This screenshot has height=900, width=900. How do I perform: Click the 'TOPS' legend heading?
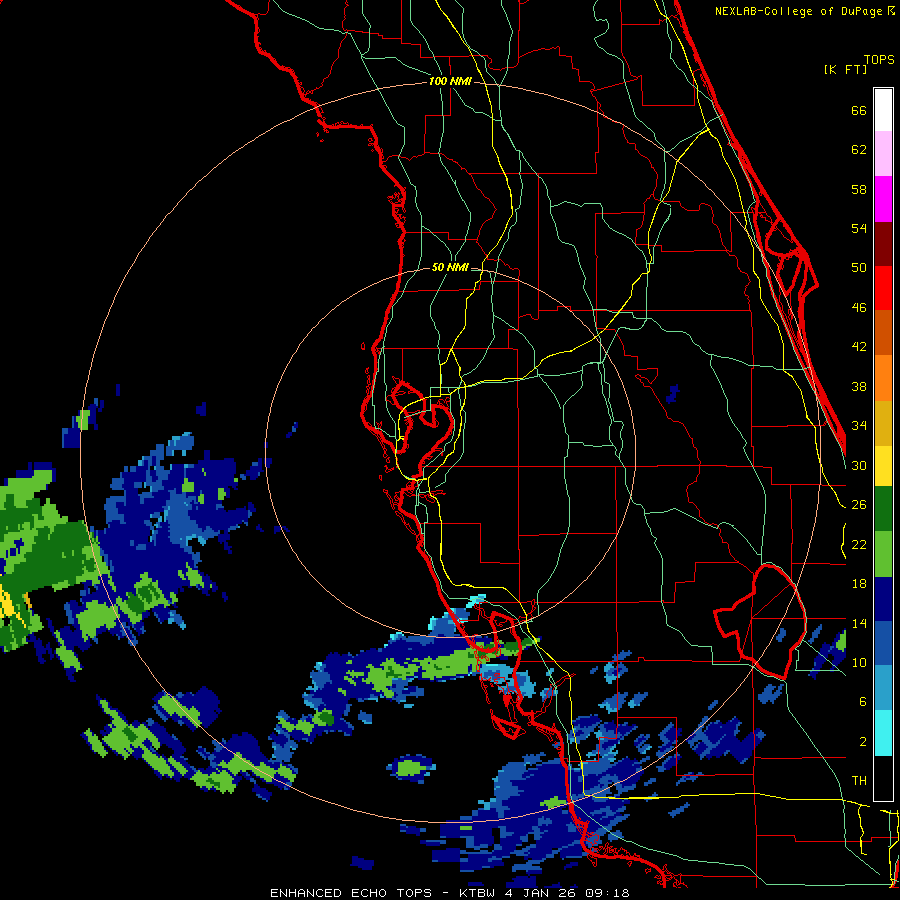point(879,60)
